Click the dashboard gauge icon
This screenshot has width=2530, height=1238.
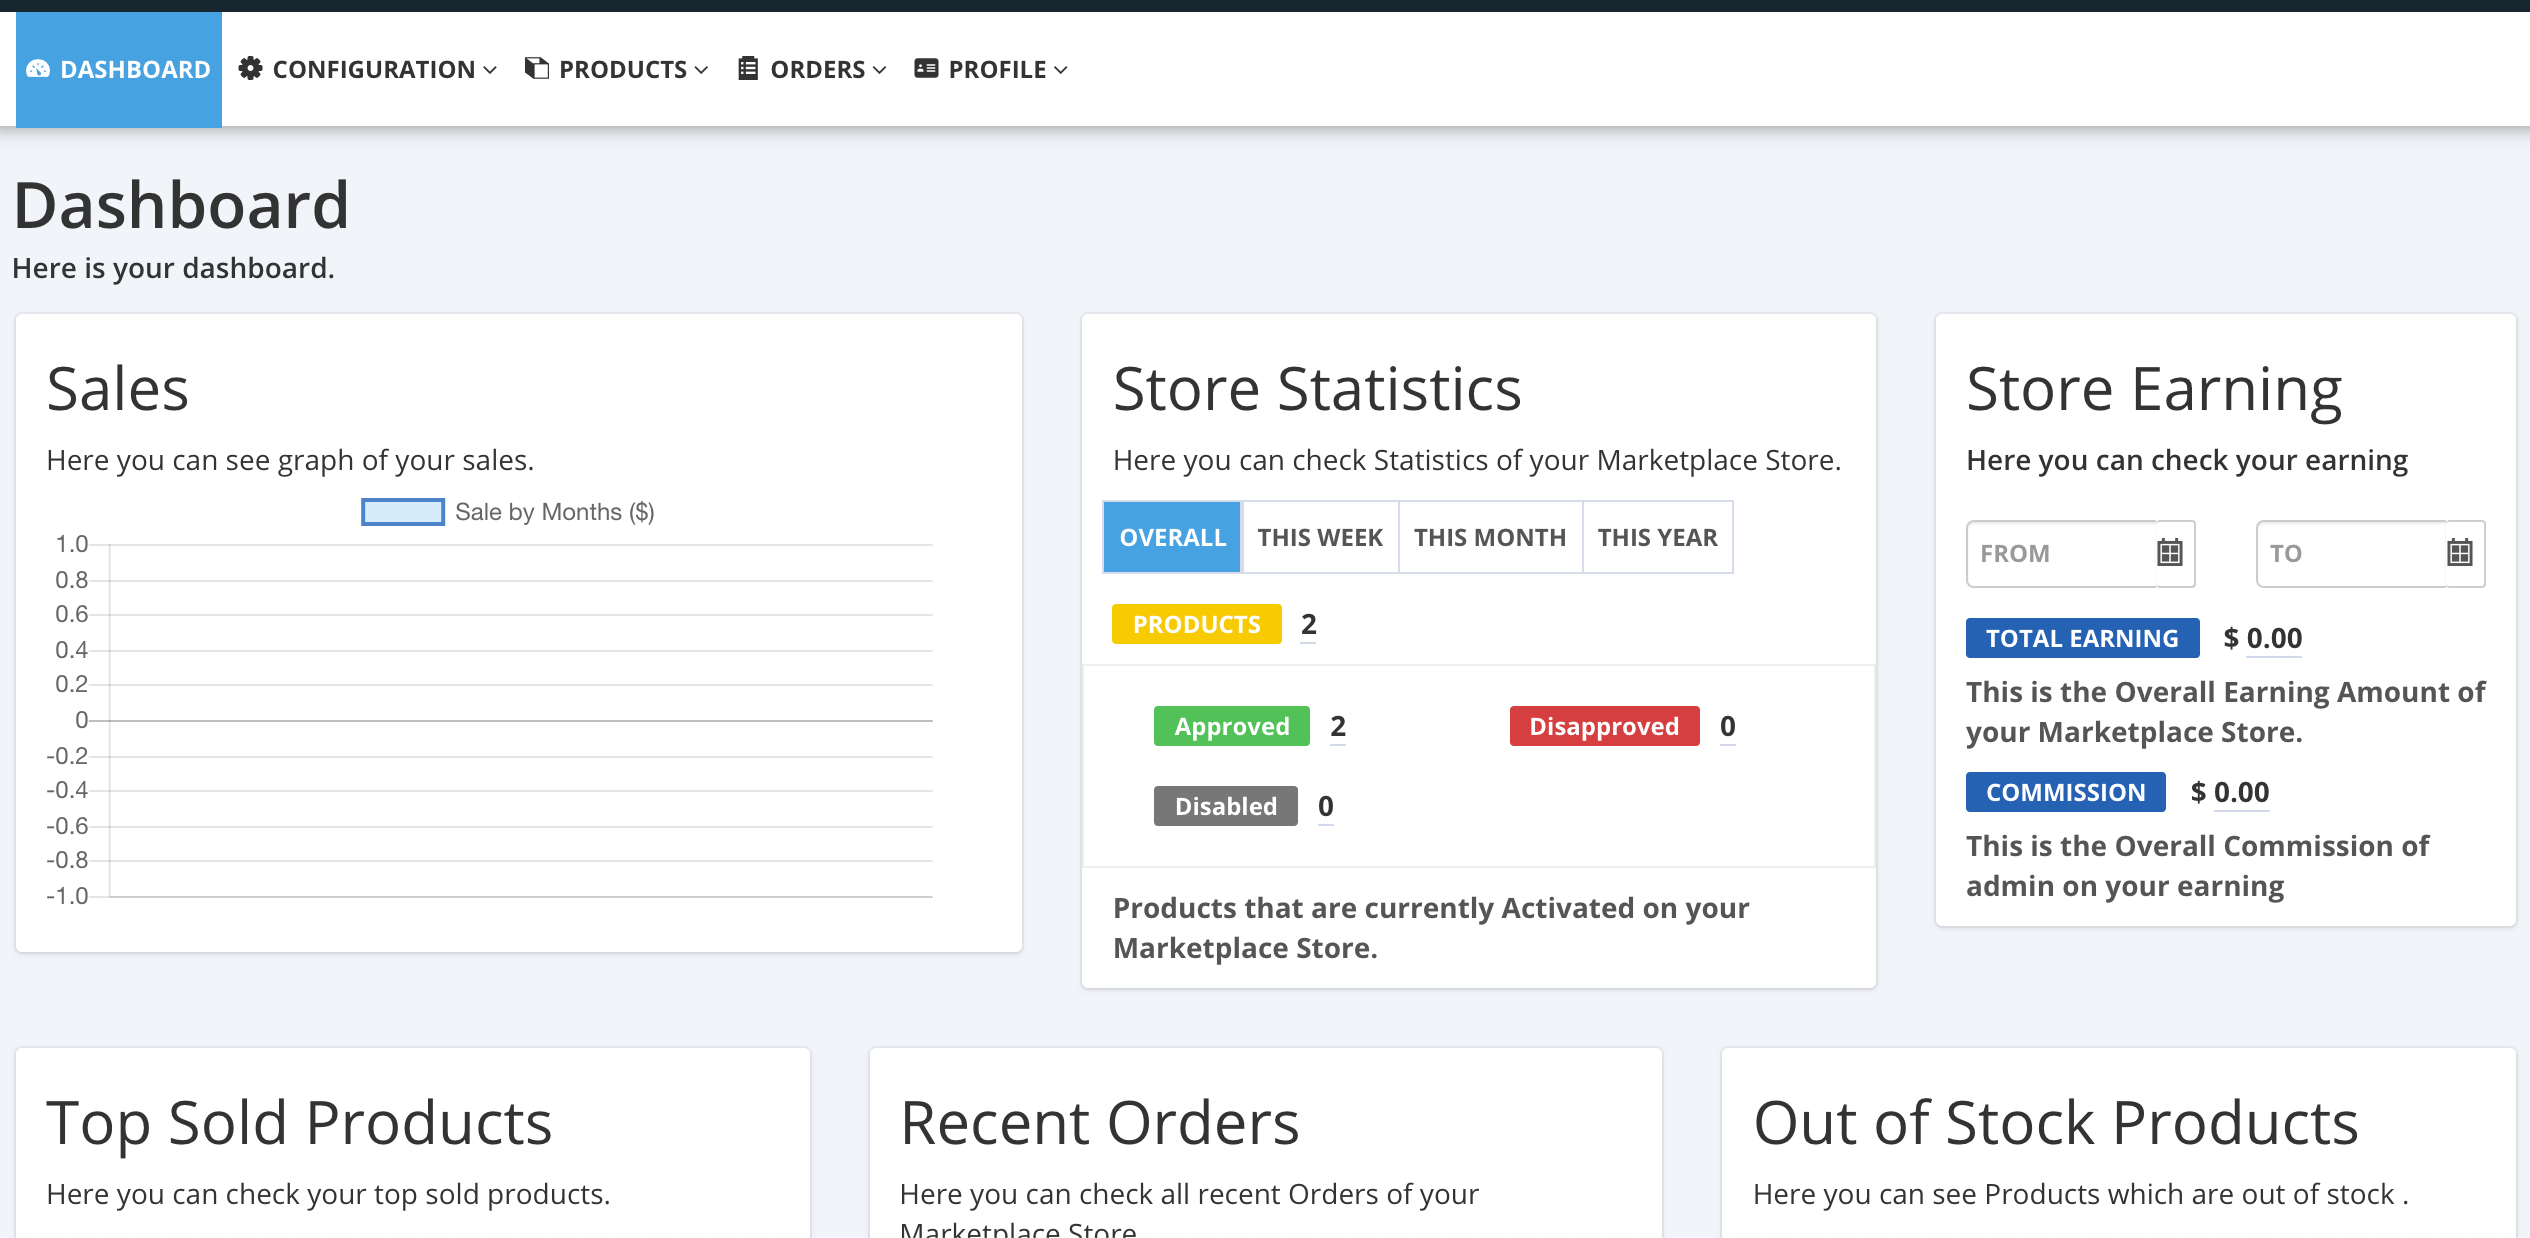[38, 69]
